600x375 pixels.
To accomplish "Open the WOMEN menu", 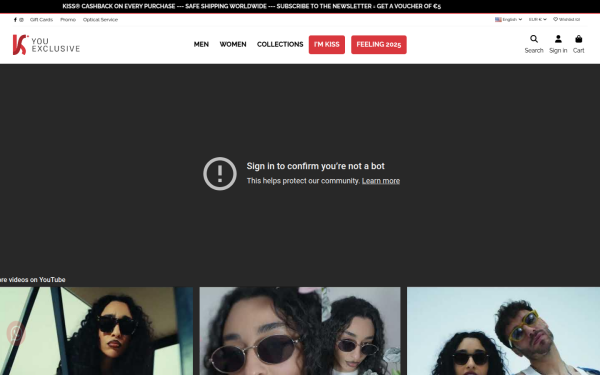I will point(233,44).
